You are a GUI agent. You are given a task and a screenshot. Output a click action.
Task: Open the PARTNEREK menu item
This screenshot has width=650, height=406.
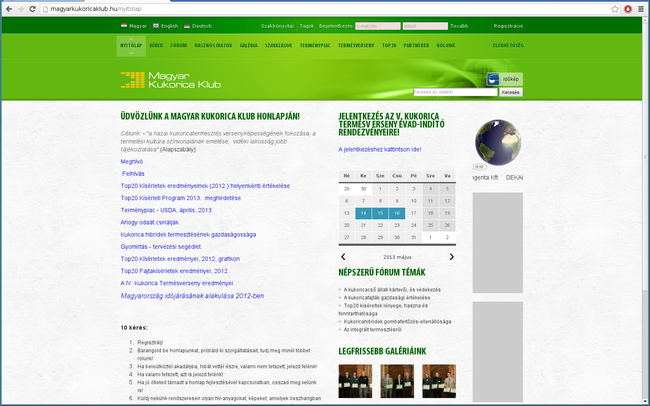coord(416,46)
